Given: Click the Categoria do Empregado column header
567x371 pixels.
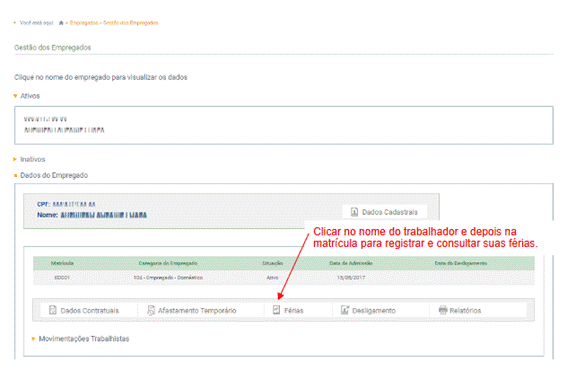Looking at the screenshot, I should click(168, 263).
